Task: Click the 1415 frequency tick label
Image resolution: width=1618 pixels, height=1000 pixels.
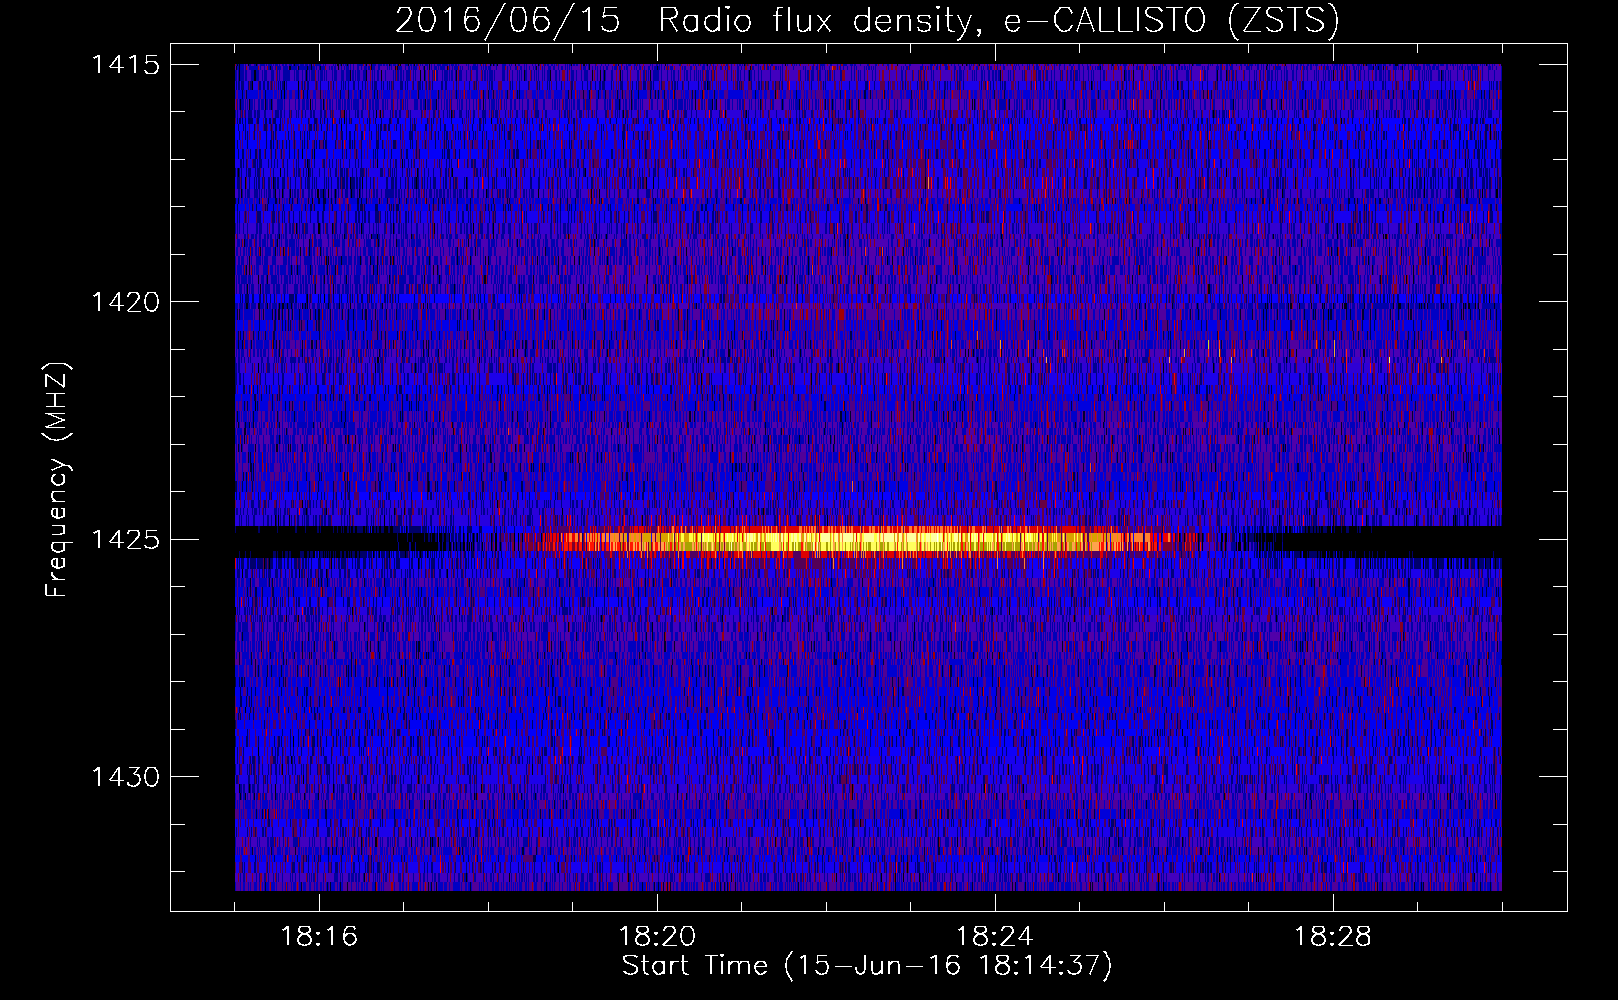Action: [125, 65]
